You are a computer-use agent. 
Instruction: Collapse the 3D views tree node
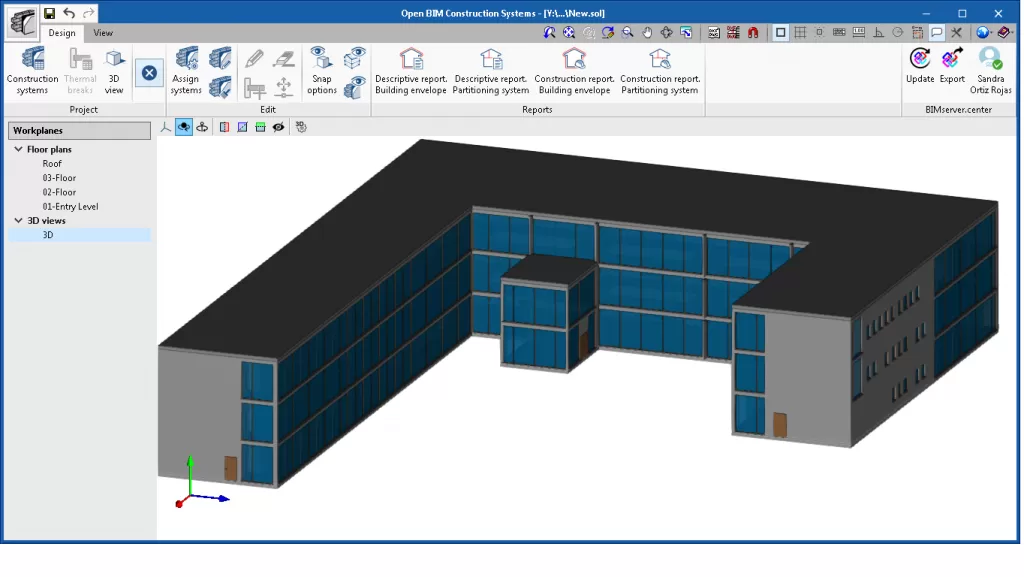(18, 220)
